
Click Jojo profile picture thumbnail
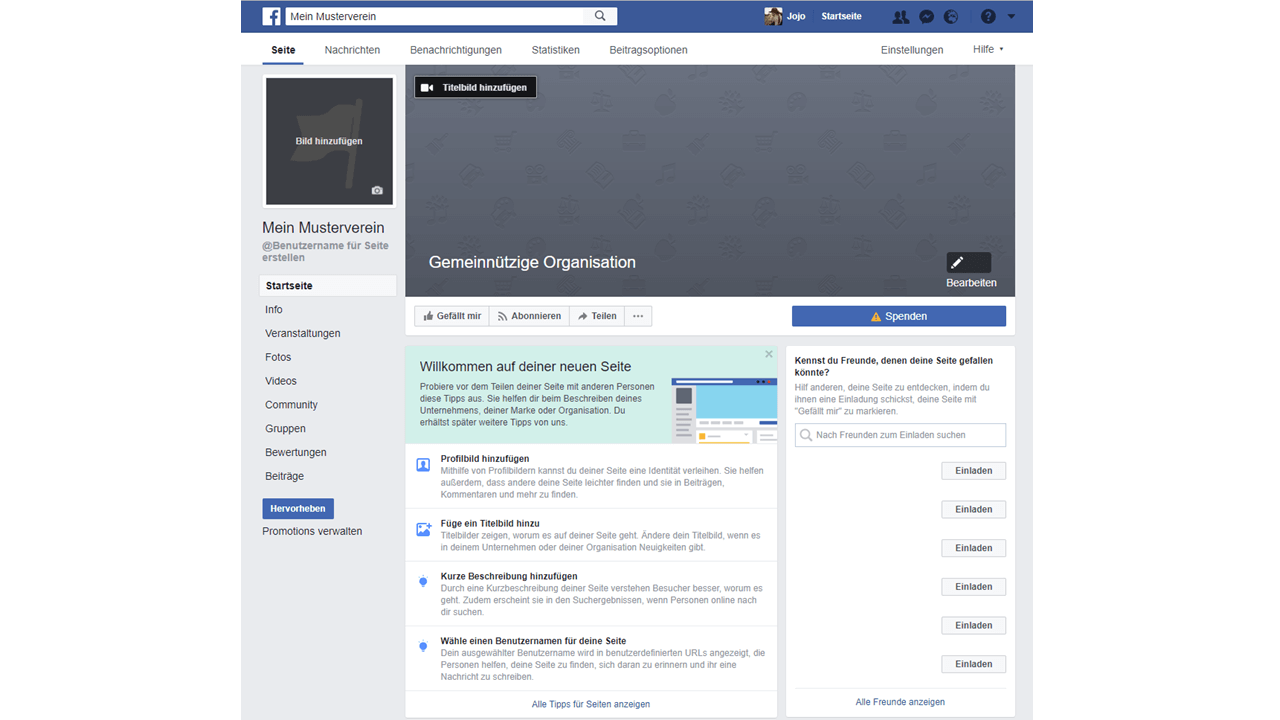pos(773,16)
